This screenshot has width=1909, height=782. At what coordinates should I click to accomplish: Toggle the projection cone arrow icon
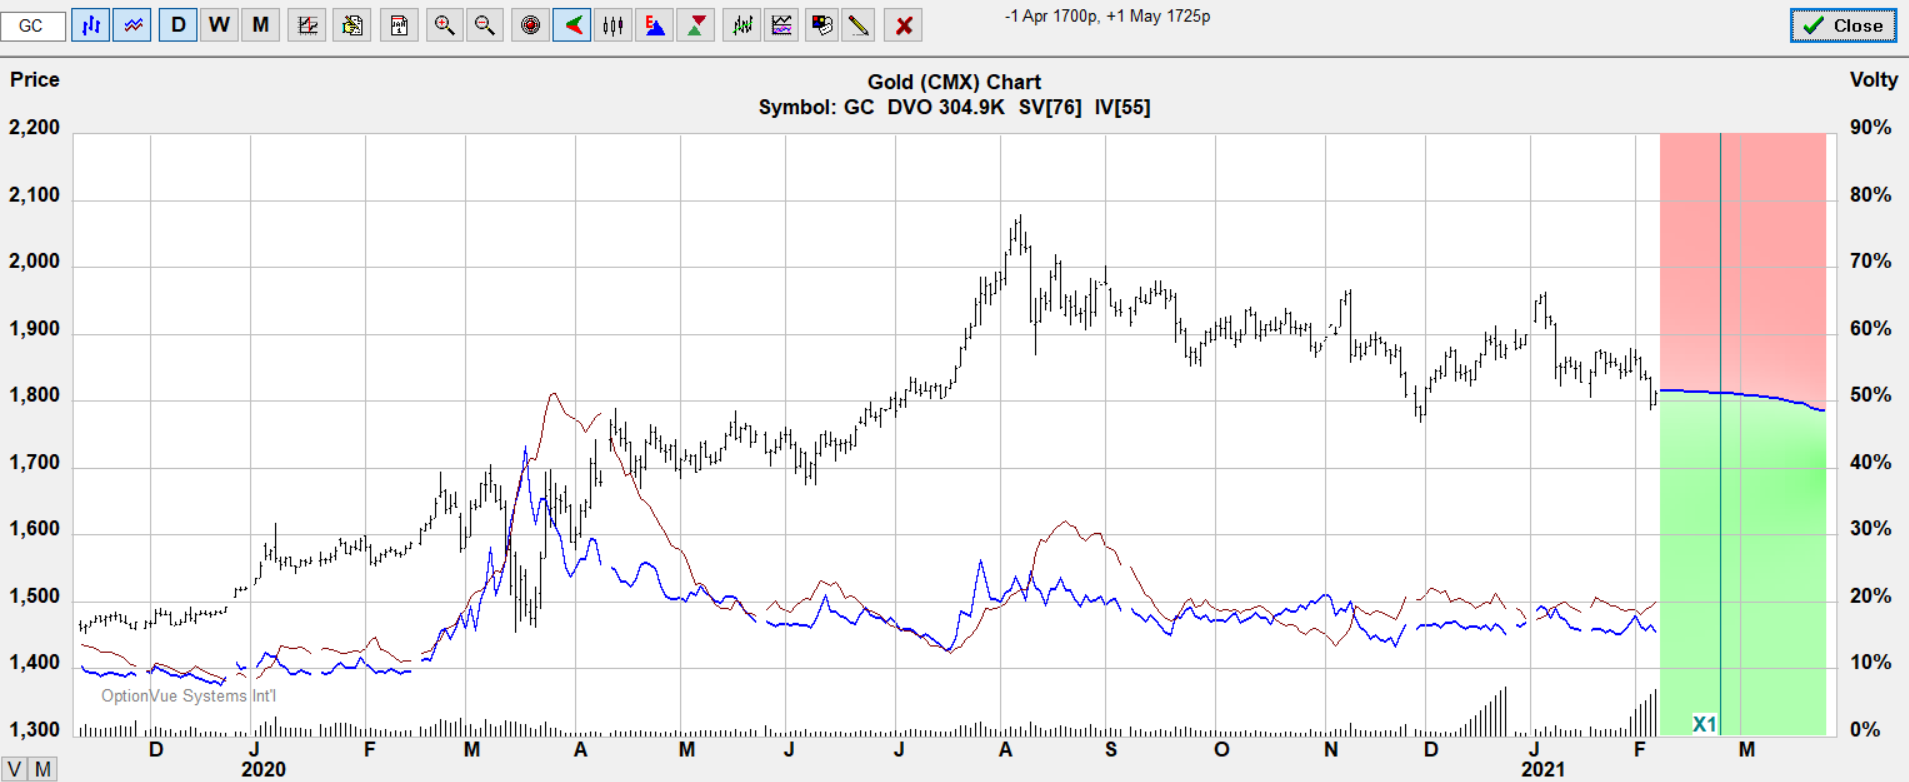pos(572,26)
